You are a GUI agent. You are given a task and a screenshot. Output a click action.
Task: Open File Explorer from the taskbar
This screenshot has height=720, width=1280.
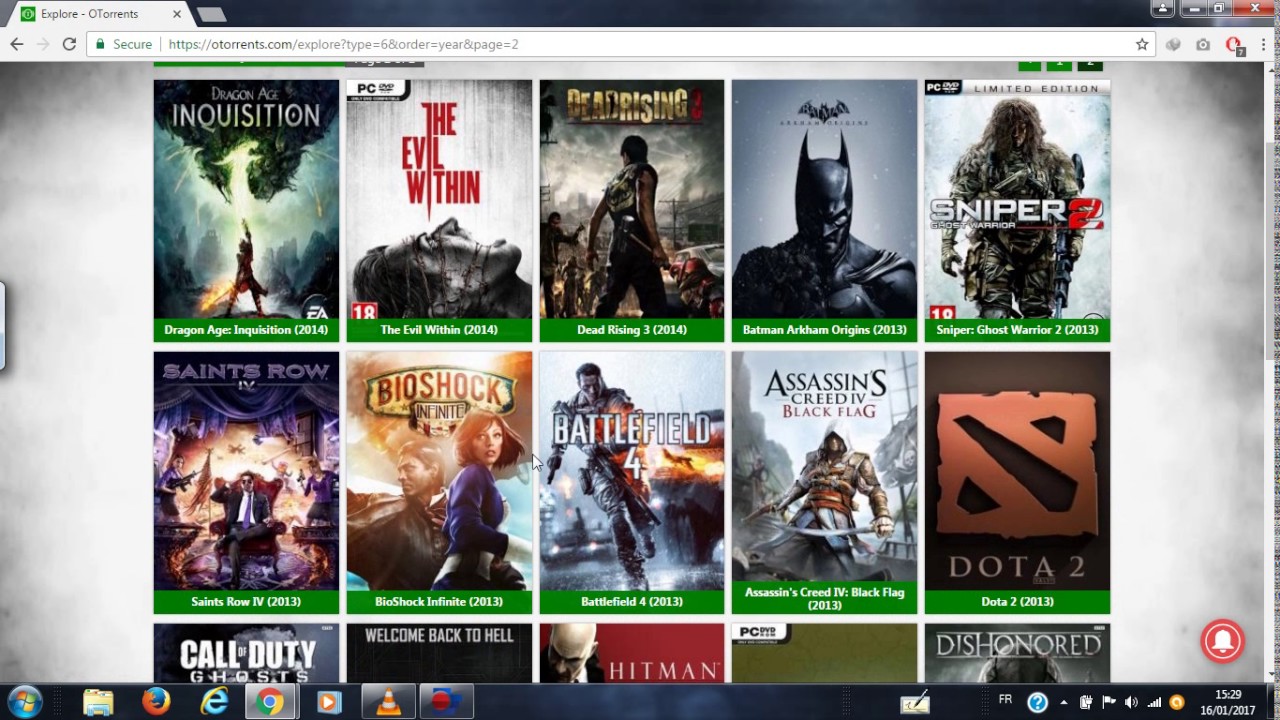[x=98, y=703]
